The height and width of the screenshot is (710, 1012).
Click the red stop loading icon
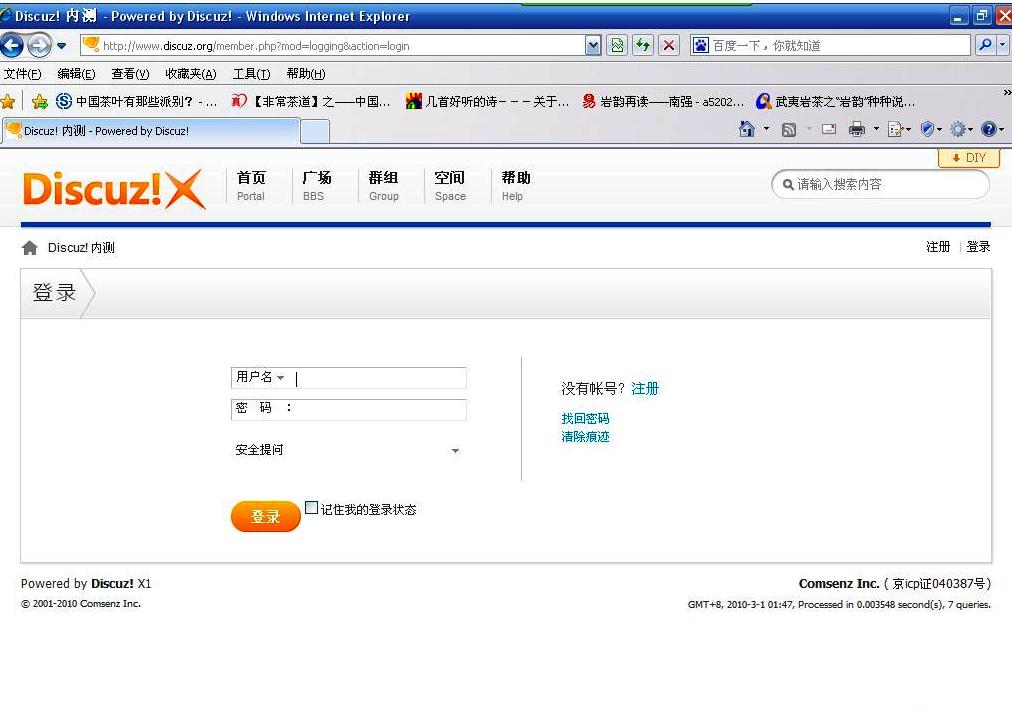(x=669, y=45)
